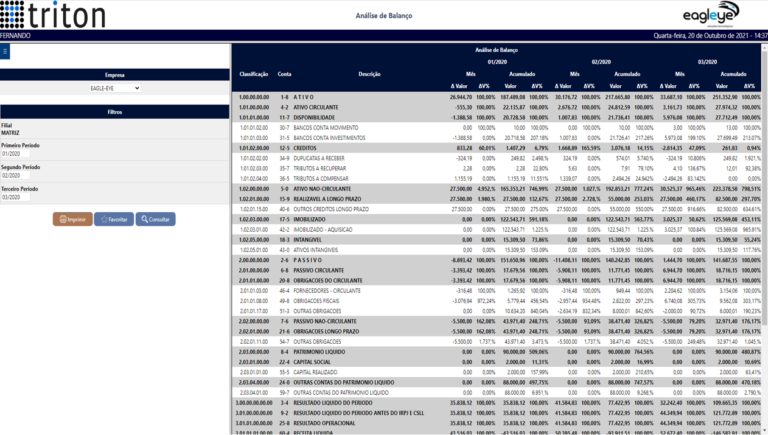Click the Filtros panel header
Viewport: 768px width, 435px height.
click(x=115, y=112)
